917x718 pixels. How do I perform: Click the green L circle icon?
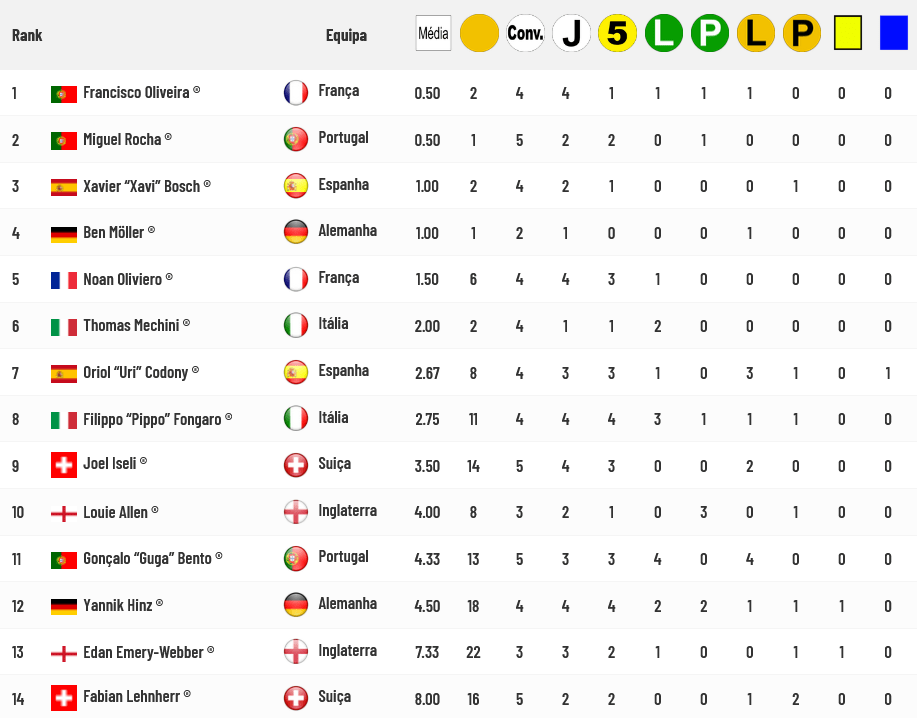tap(664, 33)
